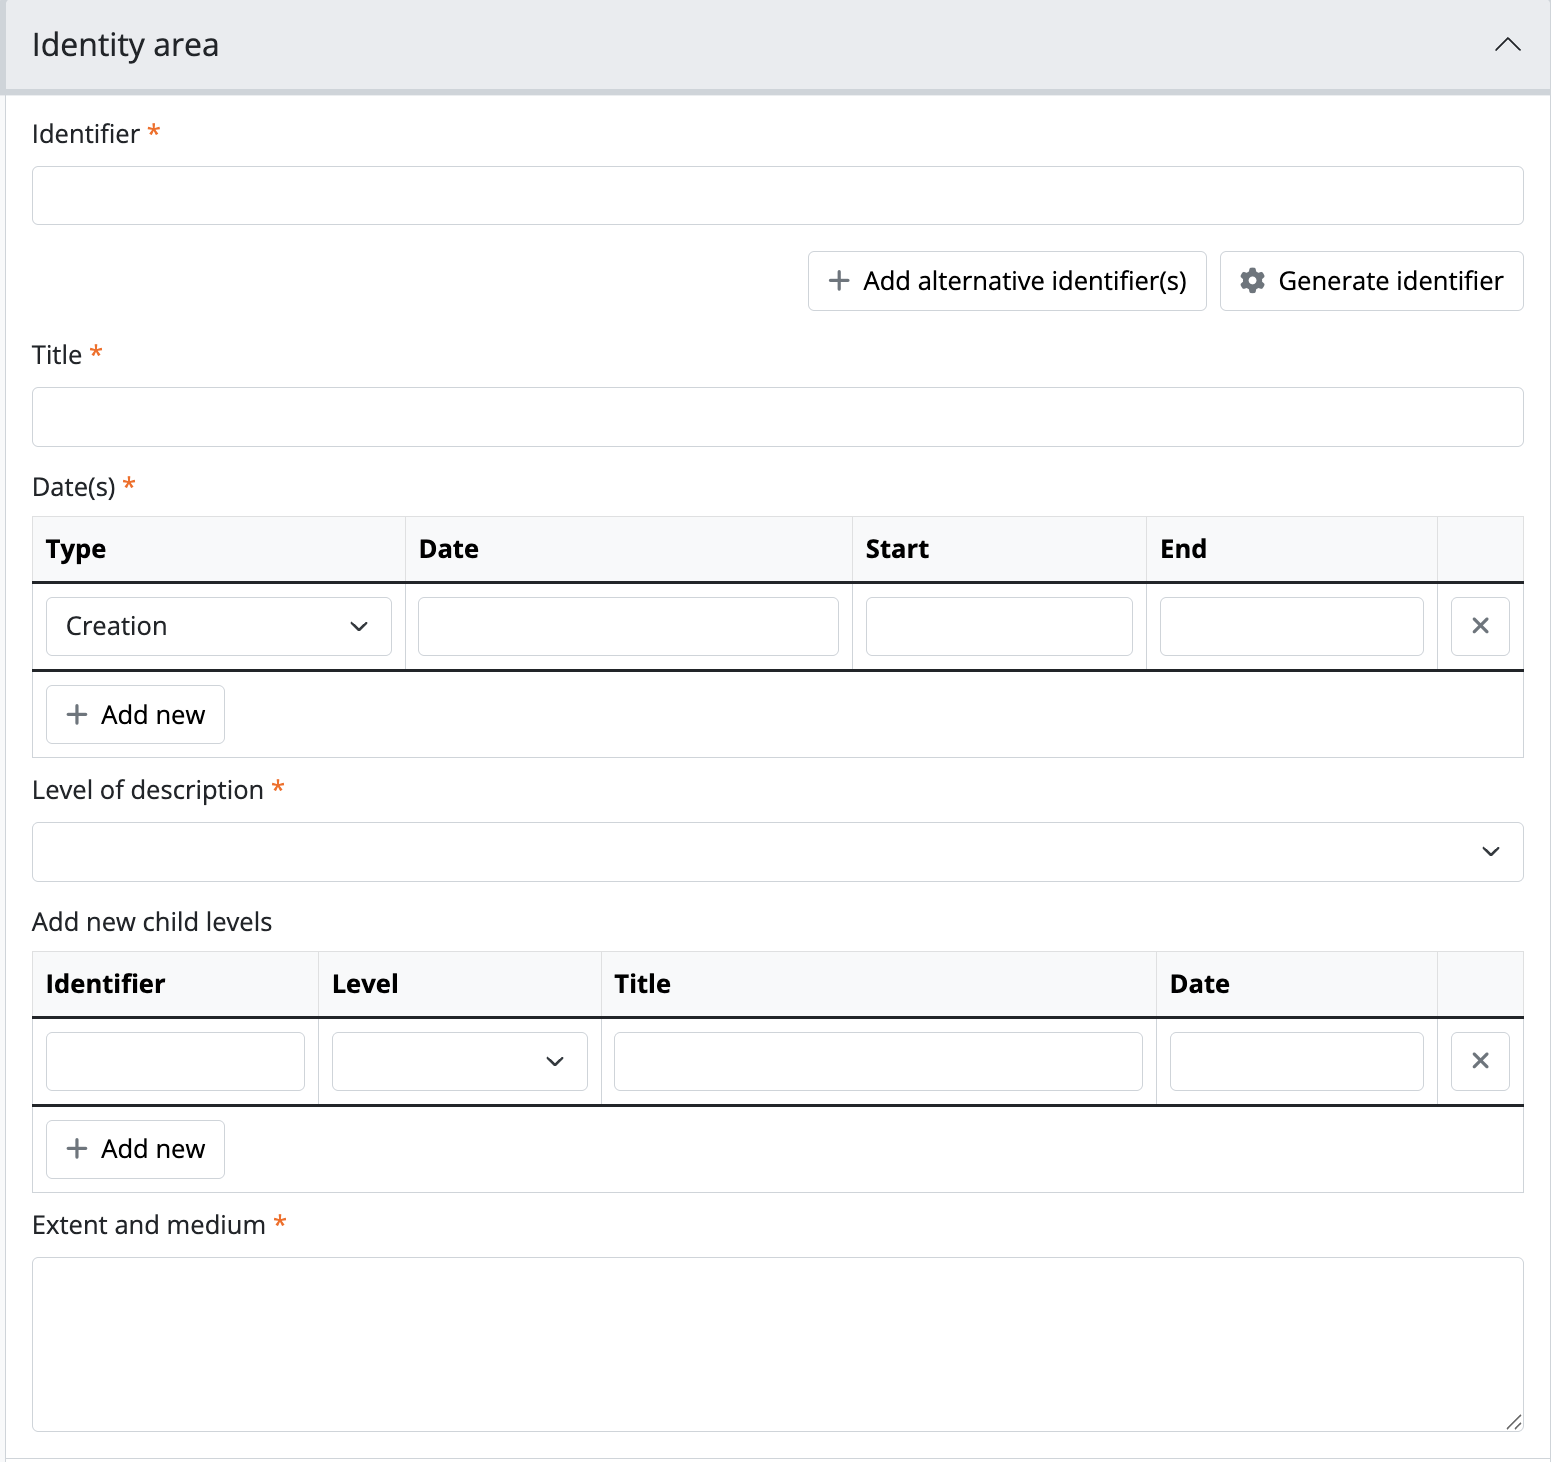Delete the child level row
This screenshot has width=1551, height=1462.
point(1480,1061)
